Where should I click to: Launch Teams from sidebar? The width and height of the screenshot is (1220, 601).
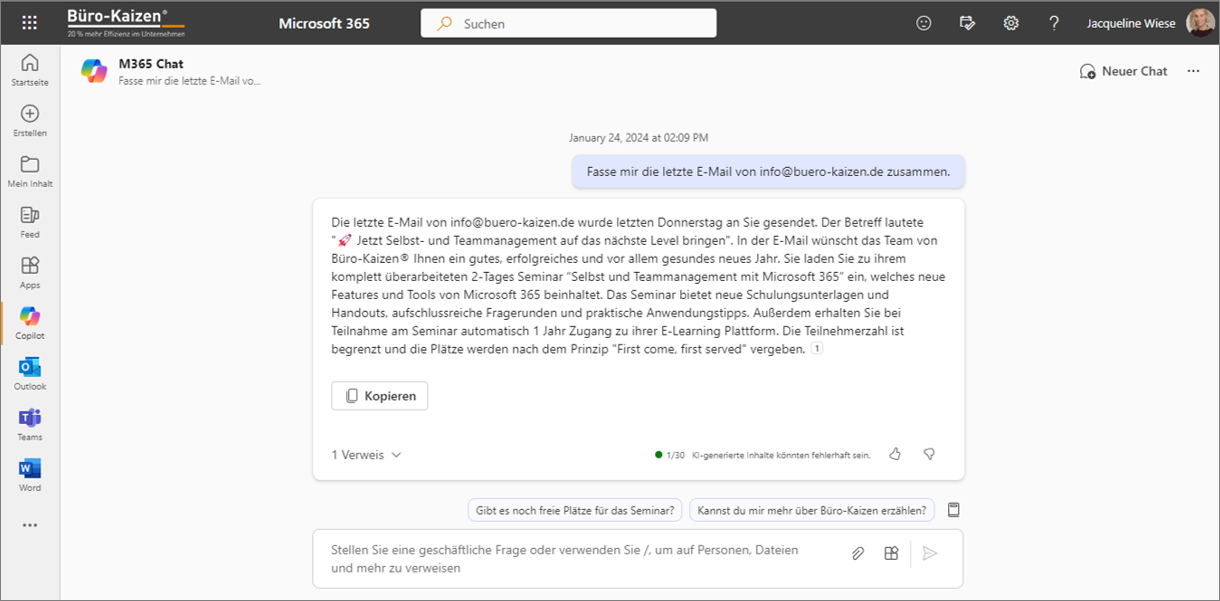tap(30, 425)
